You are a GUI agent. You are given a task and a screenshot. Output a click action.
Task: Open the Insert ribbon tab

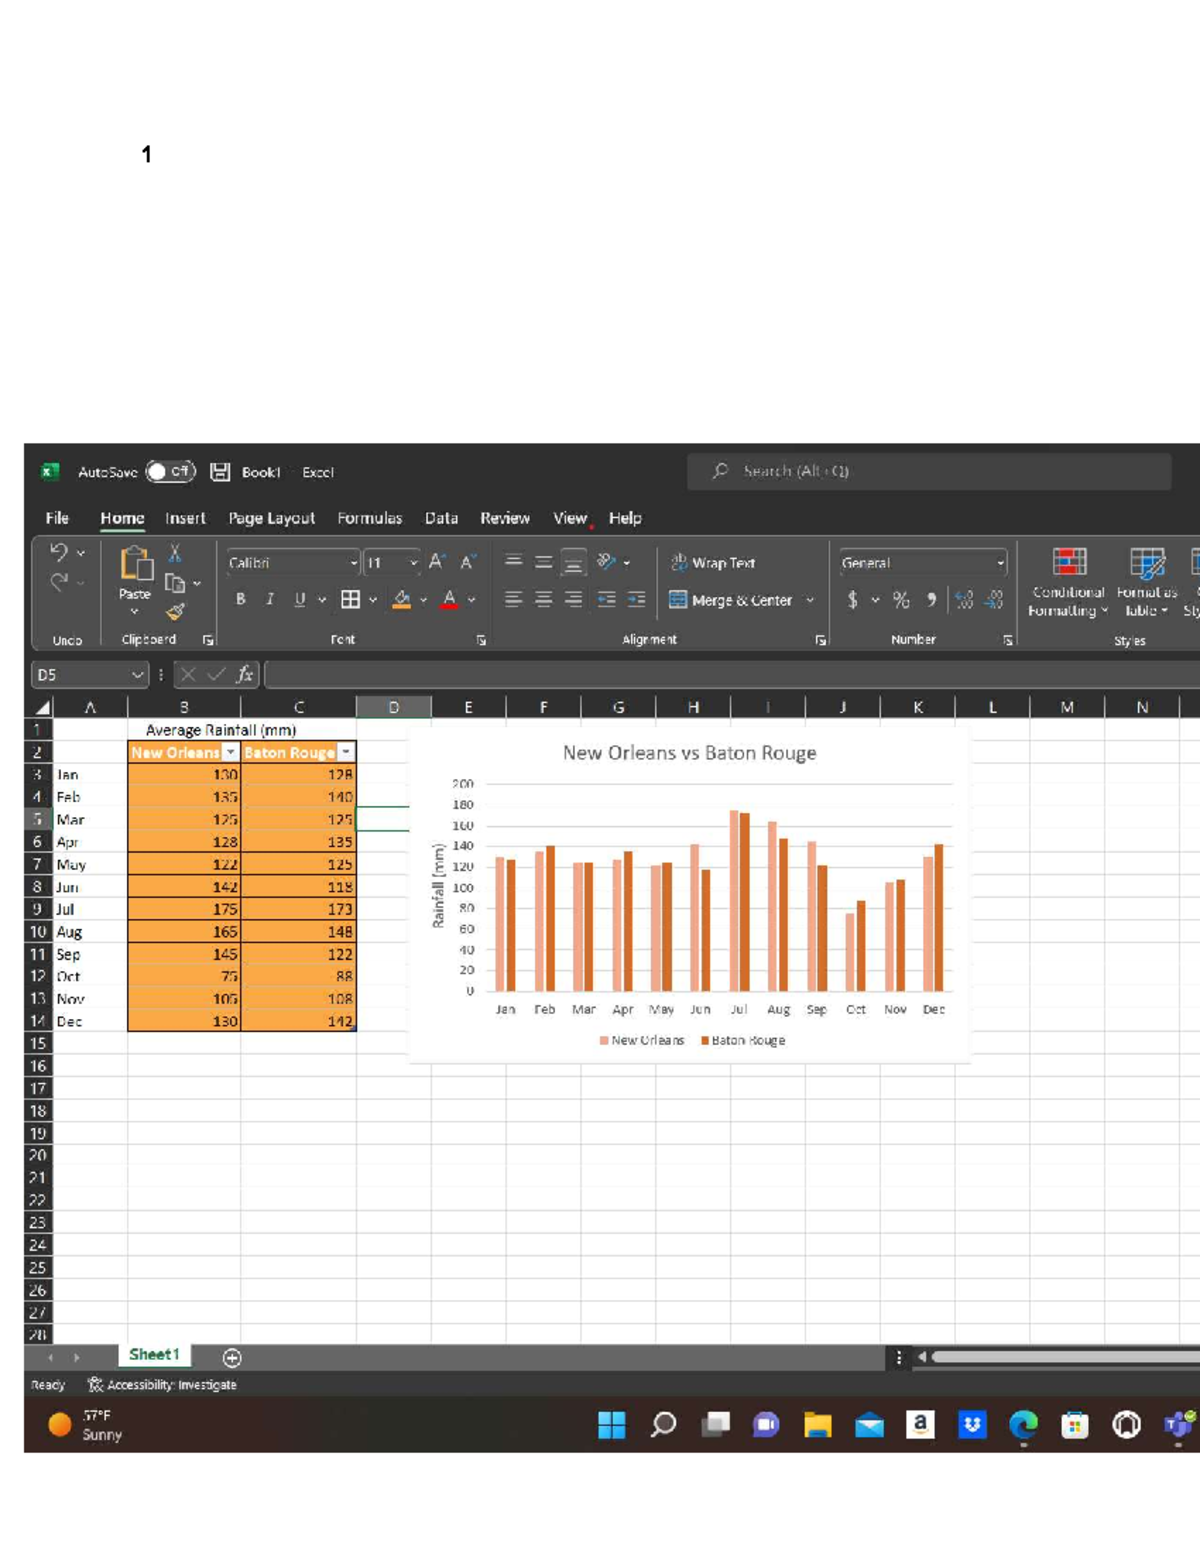(185, 518)
